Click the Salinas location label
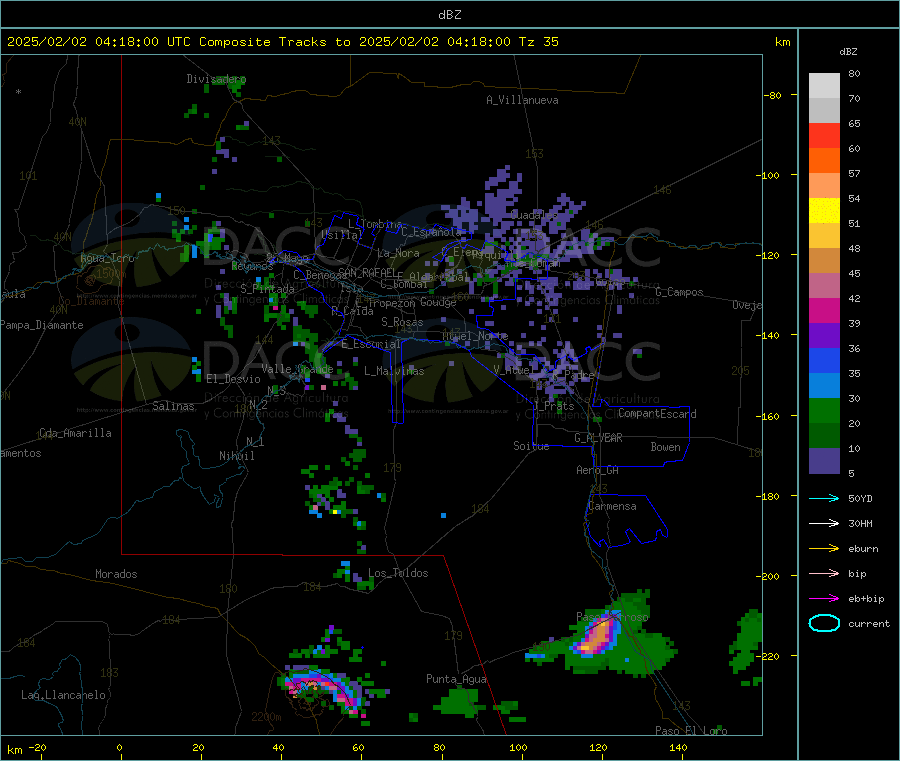This screenshot has height=761, width=900. coord(173,406)
